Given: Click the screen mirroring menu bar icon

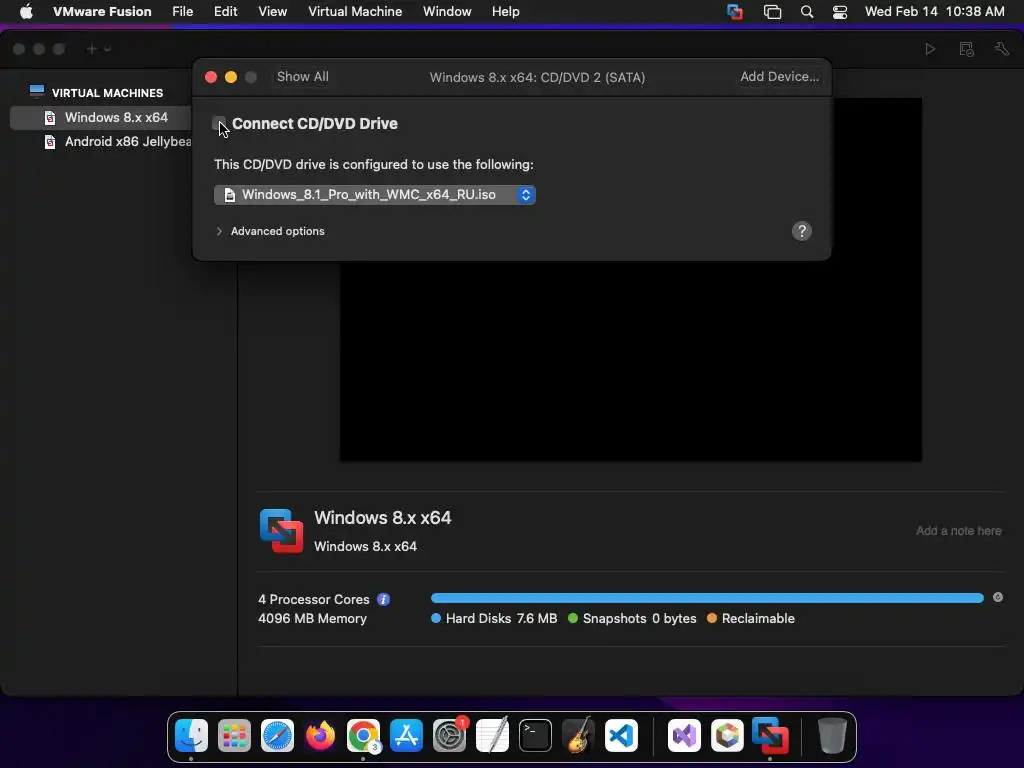Looking at the screenshot, I should point(773,12).
